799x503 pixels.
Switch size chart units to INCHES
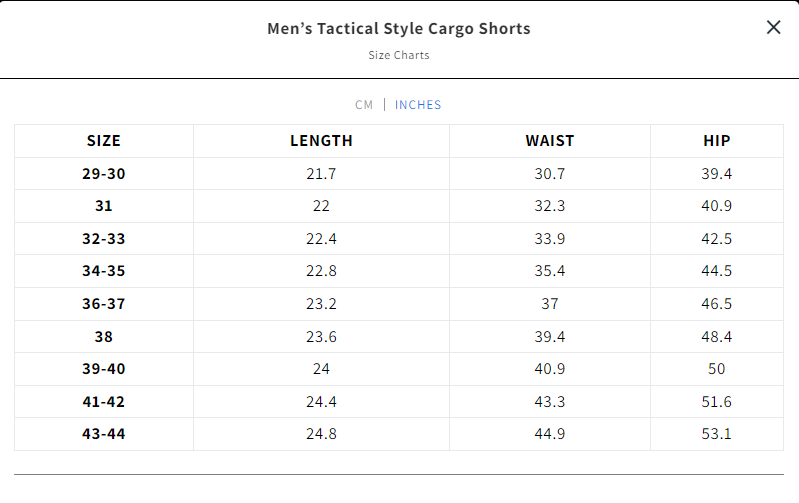pyautogui.click(x=418, y=105)
